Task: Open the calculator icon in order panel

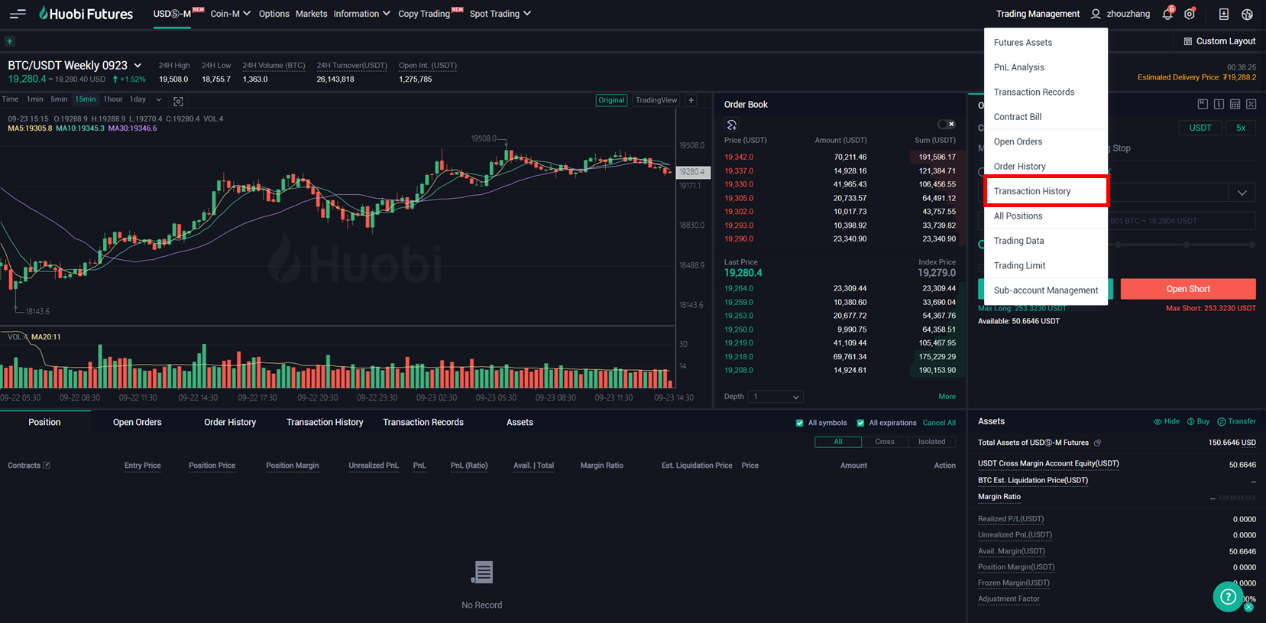Action: tap(1235, 104)
